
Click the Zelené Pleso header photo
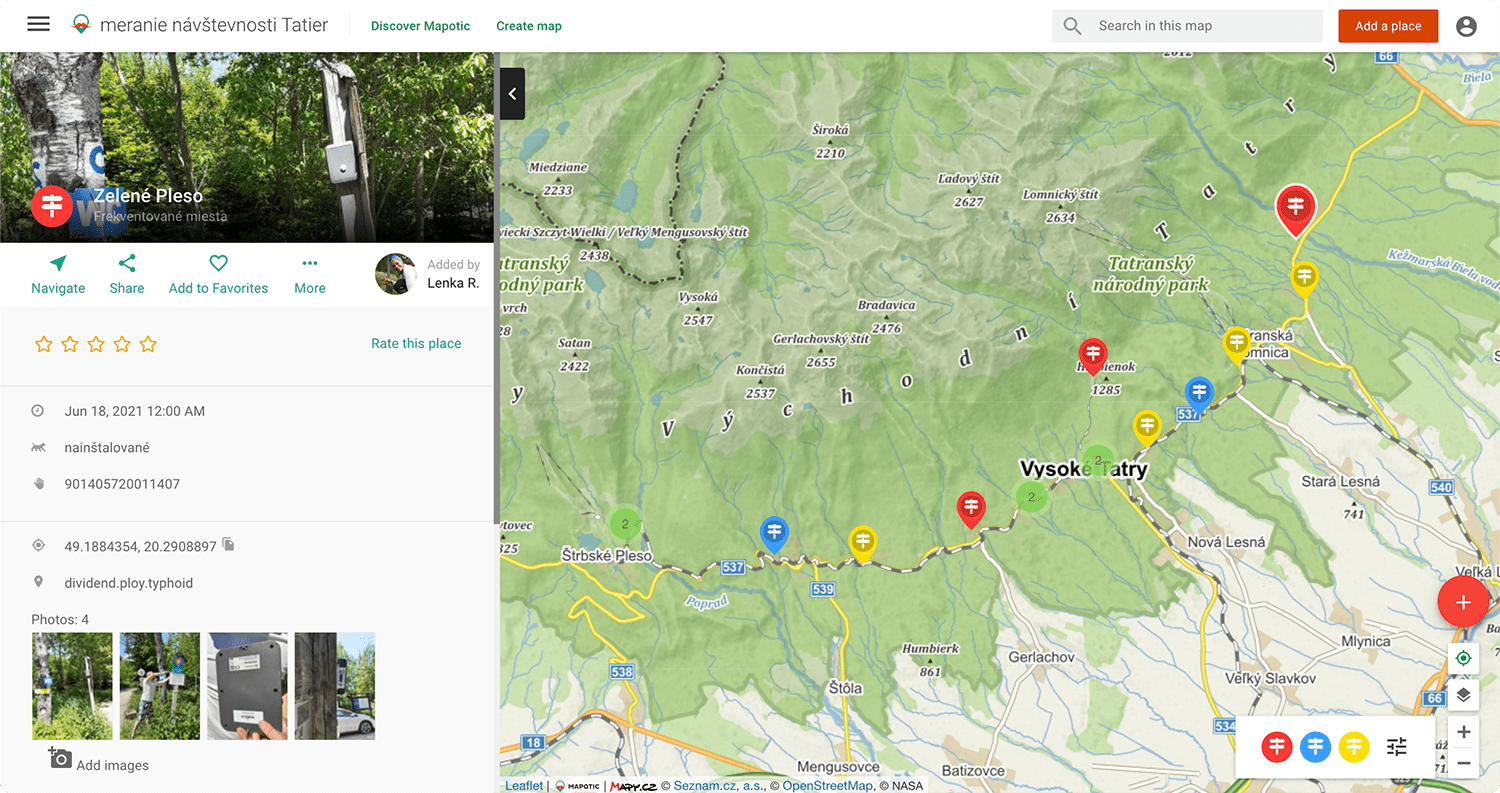point(247,147)
